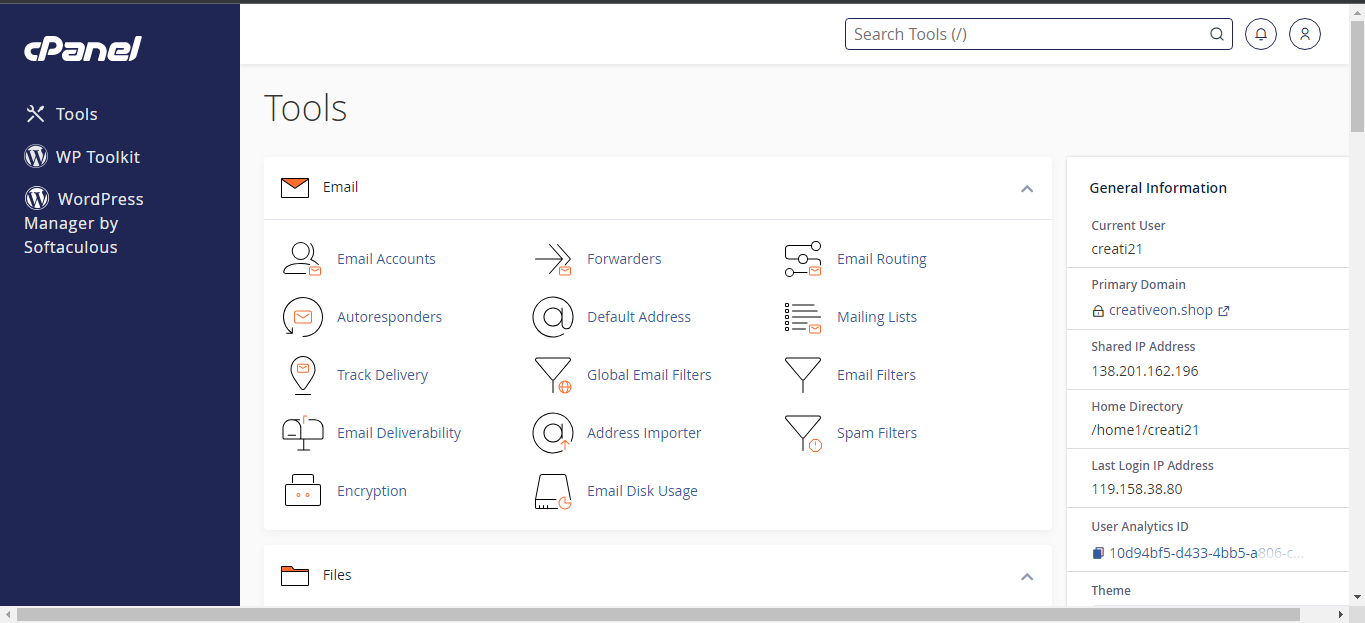Open the Global Email Filters link

point(649,375)
